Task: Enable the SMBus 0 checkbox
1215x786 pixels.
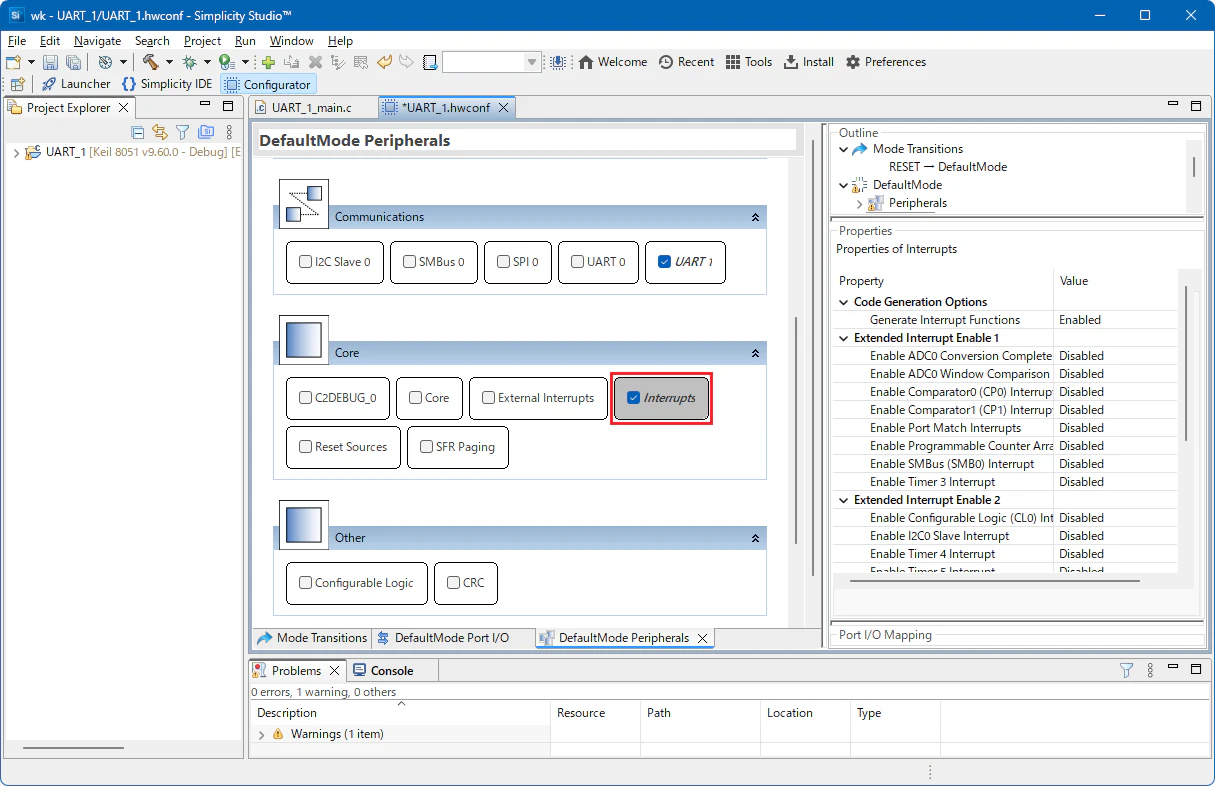Action: point(409,262)
